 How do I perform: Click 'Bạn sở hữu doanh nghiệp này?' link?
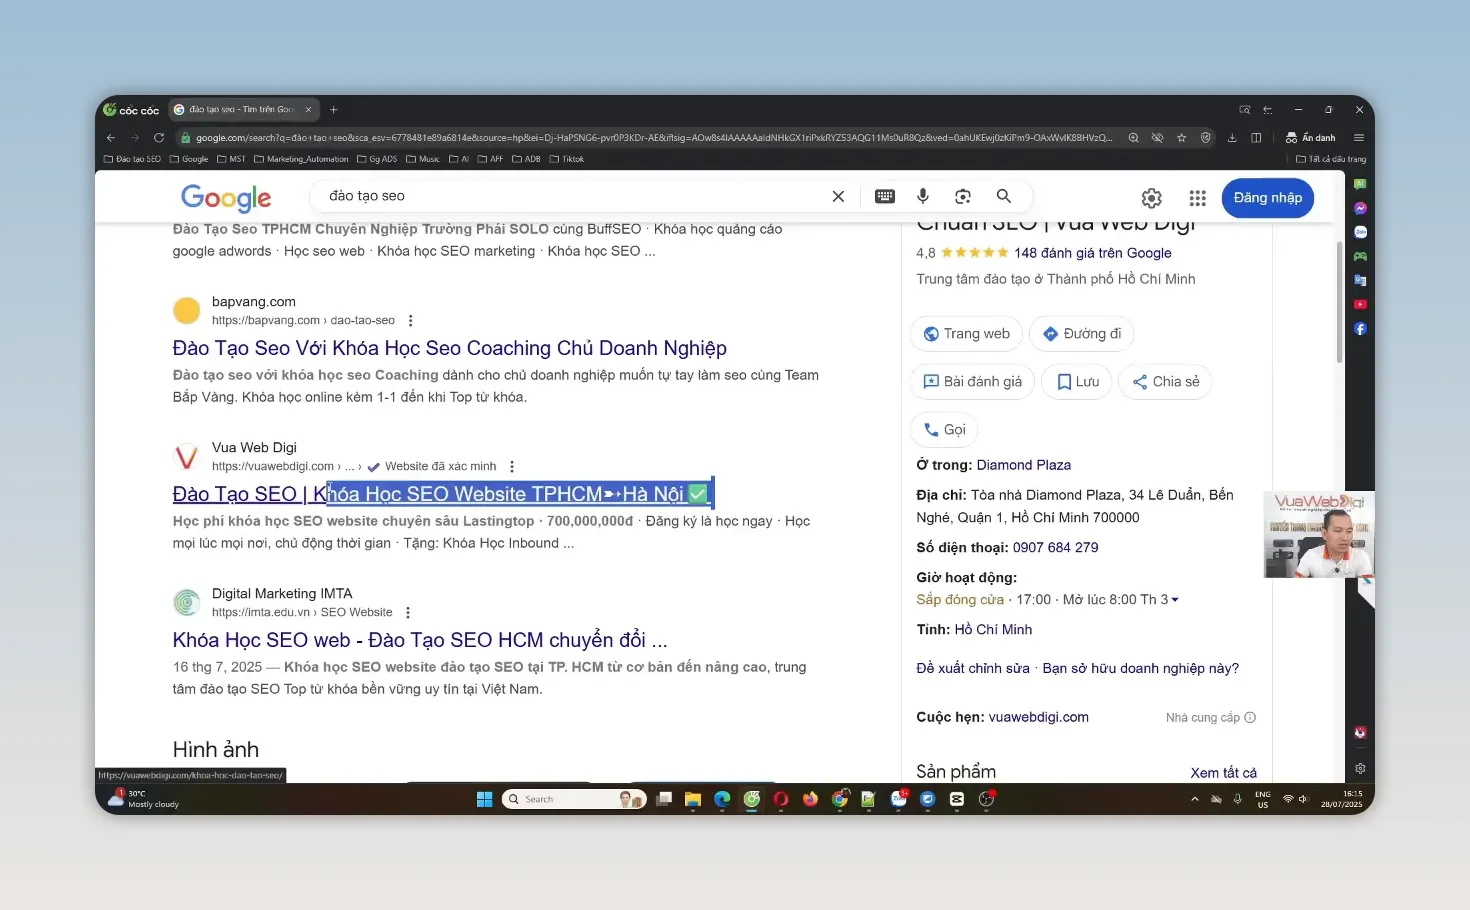click(x=1140, y=668)
